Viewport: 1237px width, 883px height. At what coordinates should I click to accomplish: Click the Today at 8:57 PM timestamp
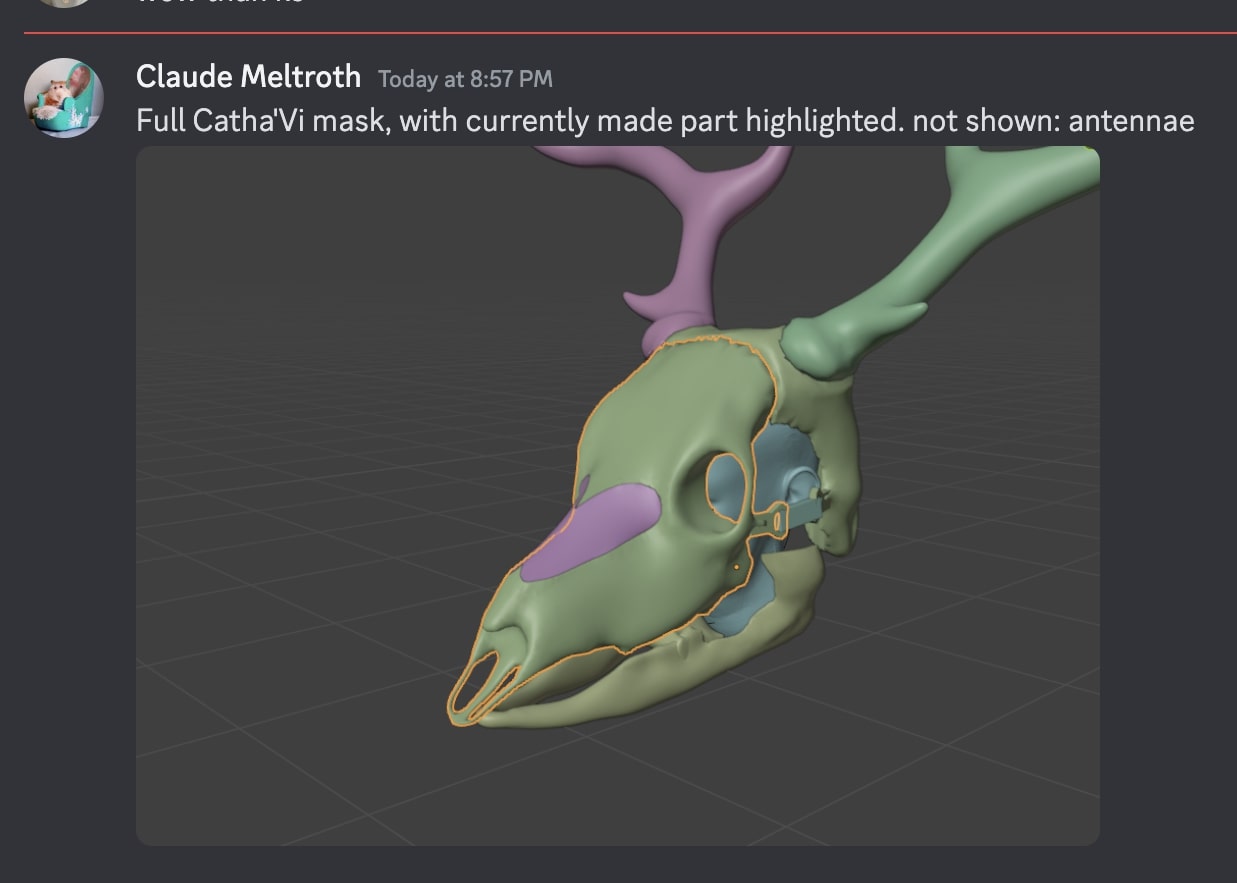[465, 79]
